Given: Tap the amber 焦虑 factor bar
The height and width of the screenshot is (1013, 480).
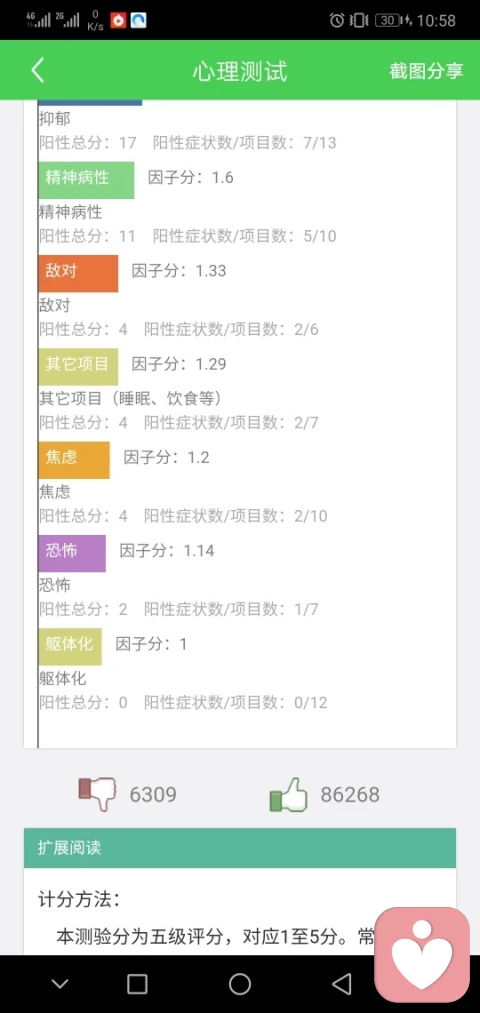Looking at the screenshot, I should tap(74, 460).
